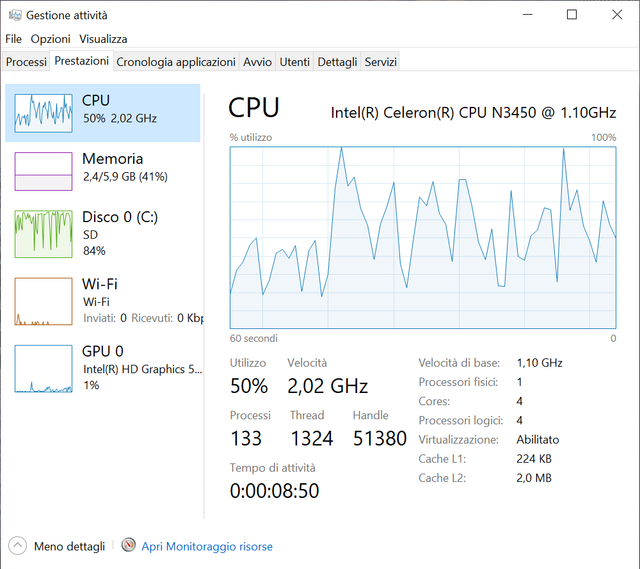Image resolution: width=640 pixels, height=569 pixels.
Task: Maximize the Gestione attività window
Action: (571, 15)
